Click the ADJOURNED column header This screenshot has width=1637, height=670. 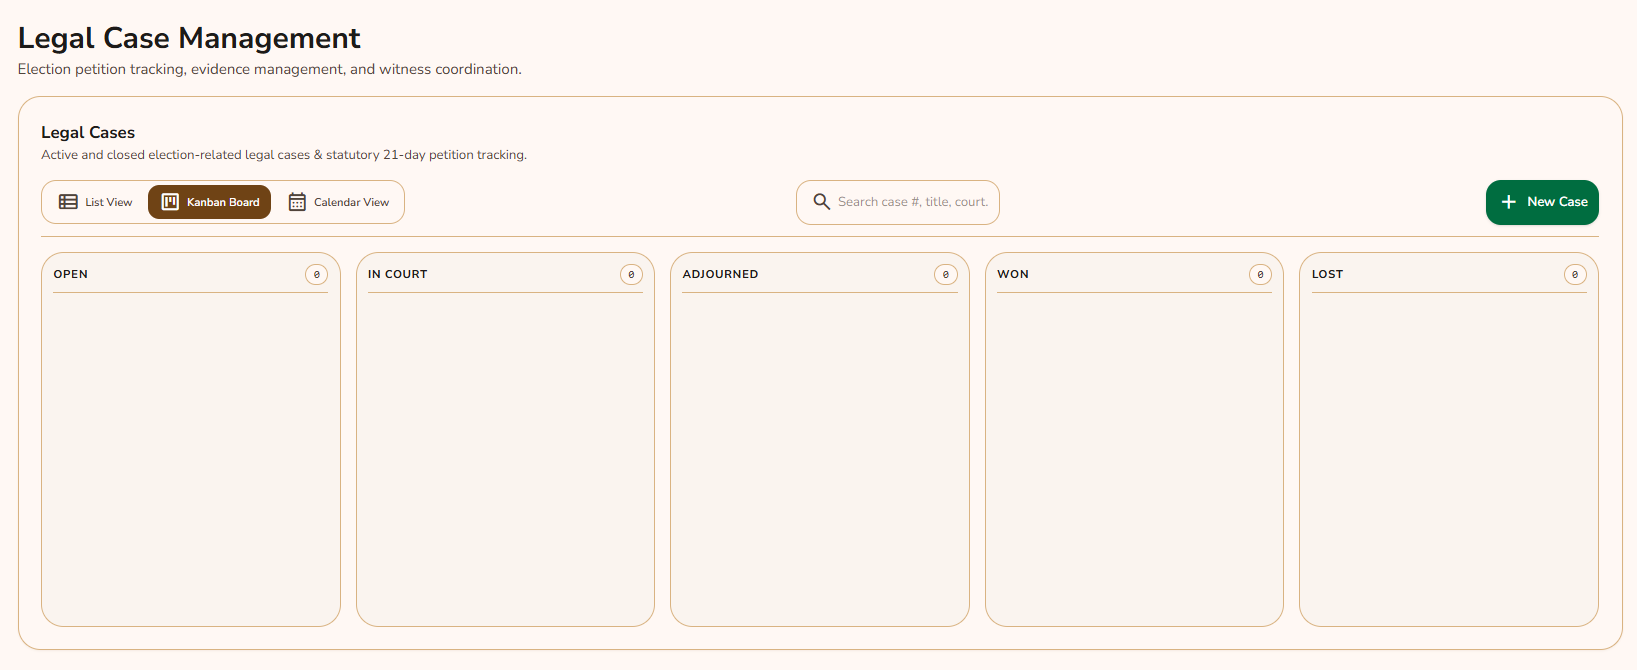point(720,274)
